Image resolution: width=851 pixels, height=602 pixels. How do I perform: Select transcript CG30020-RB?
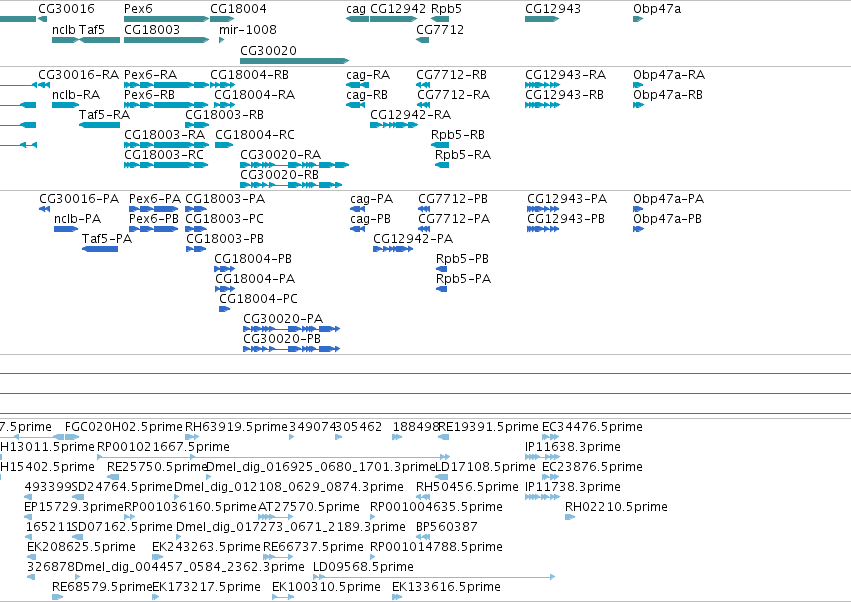tap(291, 185)
